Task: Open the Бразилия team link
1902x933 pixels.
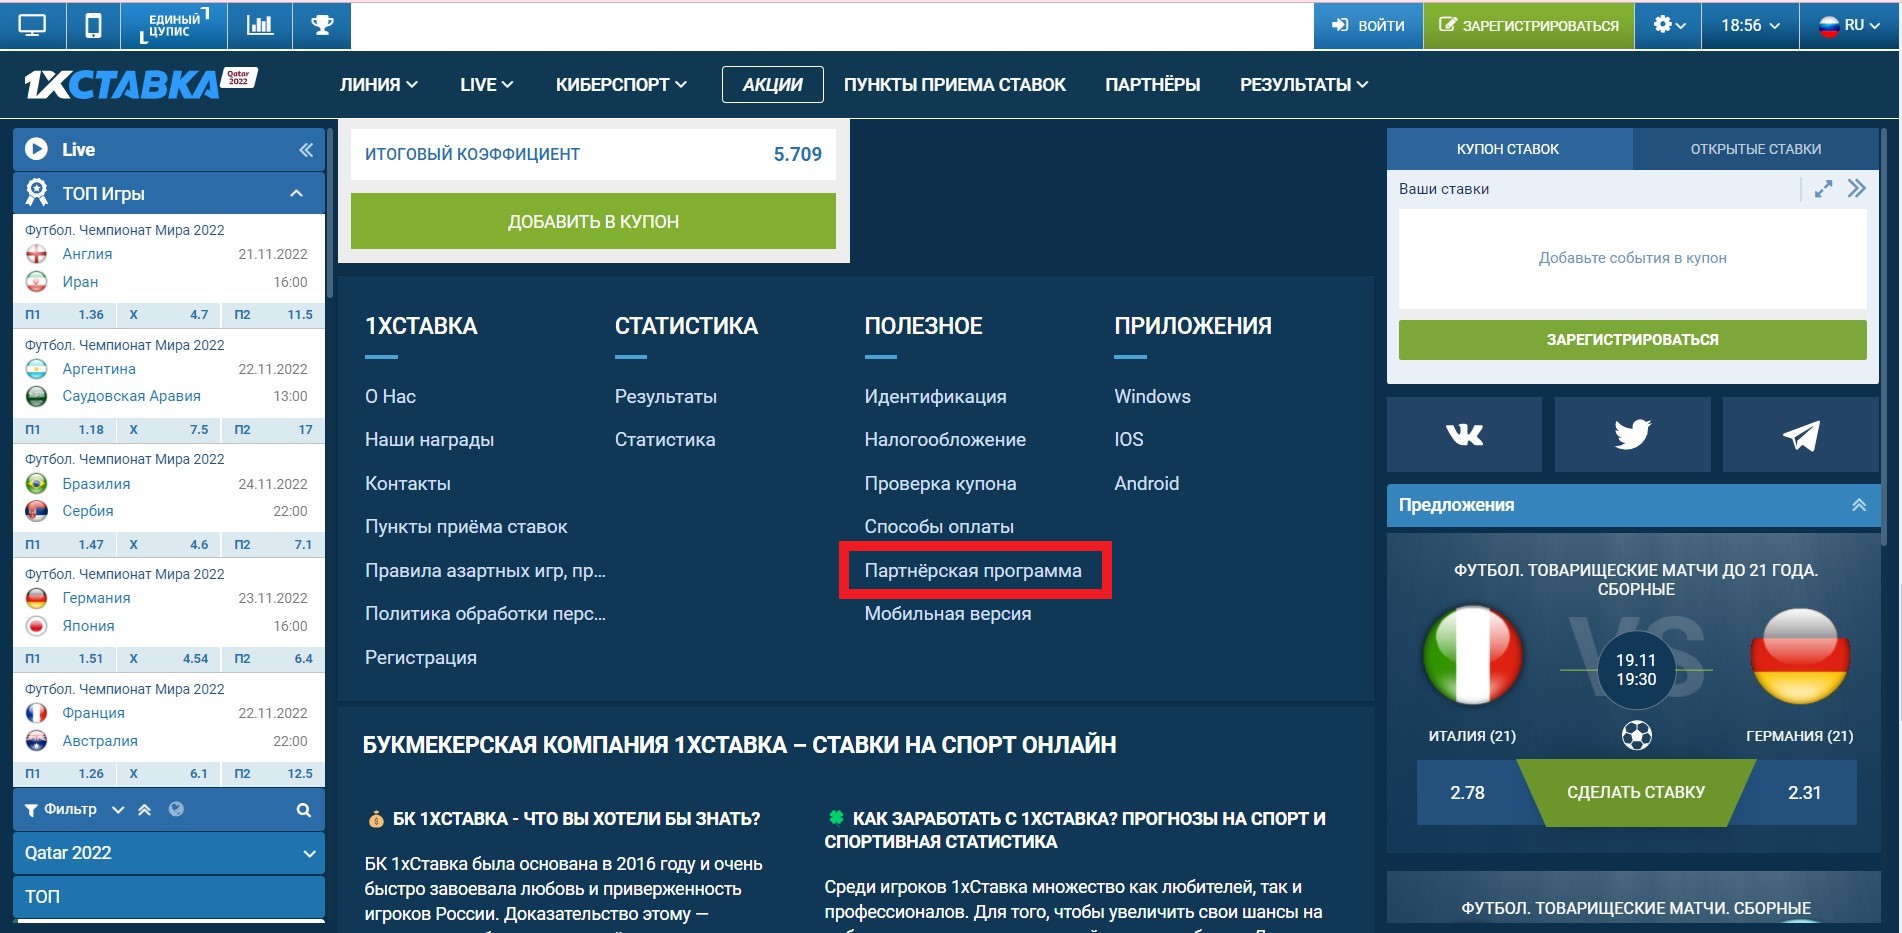Action: click(x=96, y=484)
